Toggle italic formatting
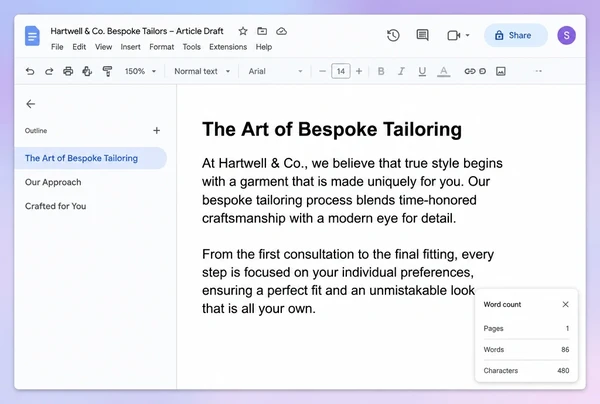 tap(401, 71)
